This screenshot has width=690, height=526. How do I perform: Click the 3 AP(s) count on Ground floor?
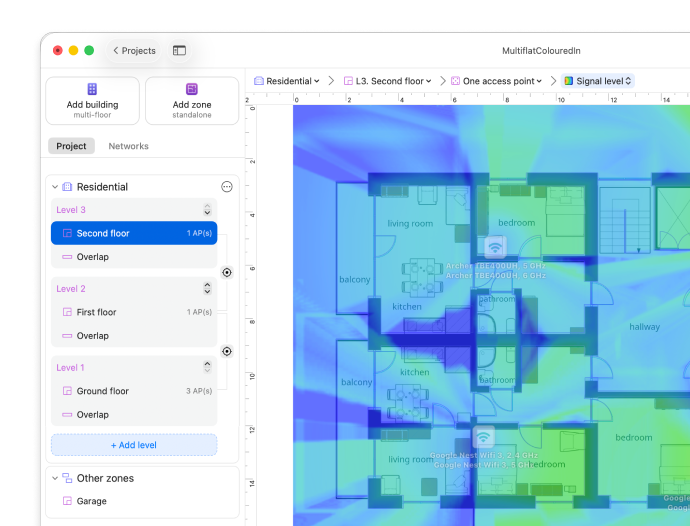coord(199,391)
